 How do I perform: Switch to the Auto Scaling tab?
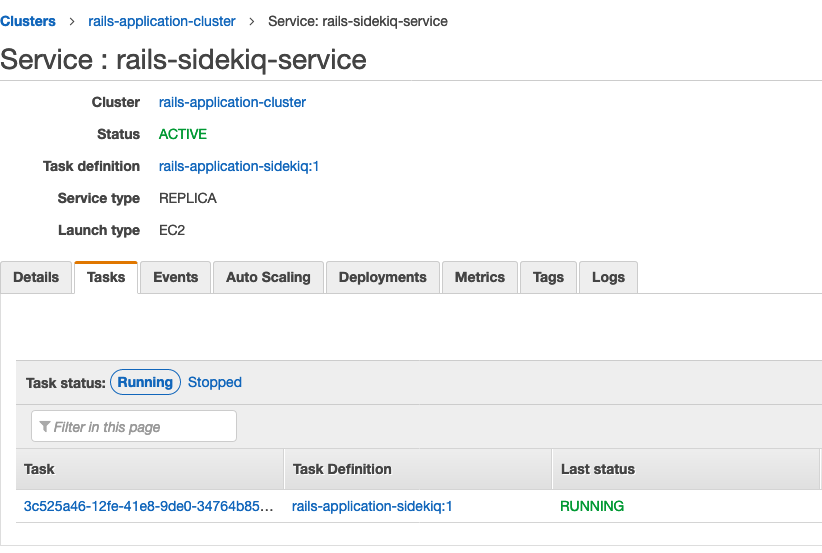click(x=268, y=277)
